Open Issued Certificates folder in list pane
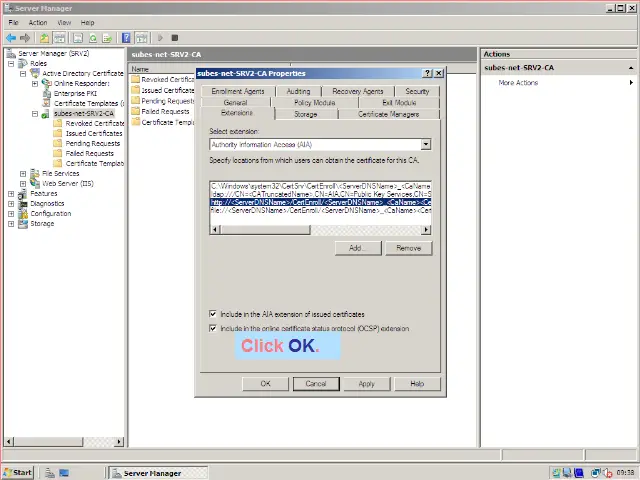 click(x=165, y=90)
